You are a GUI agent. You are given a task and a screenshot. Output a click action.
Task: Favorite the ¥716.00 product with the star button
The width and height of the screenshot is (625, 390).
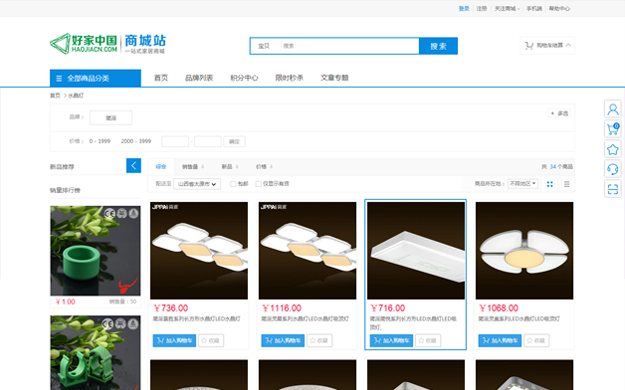428,341
